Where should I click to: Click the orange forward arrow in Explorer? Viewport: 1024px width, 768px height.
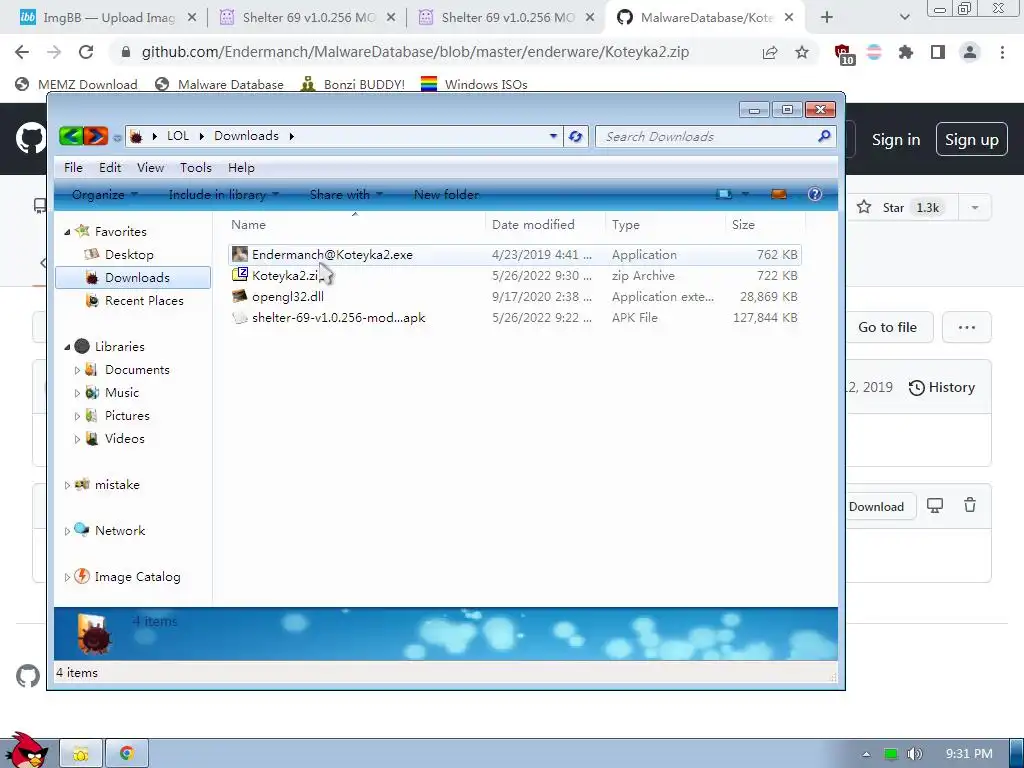tap(95, 136)
